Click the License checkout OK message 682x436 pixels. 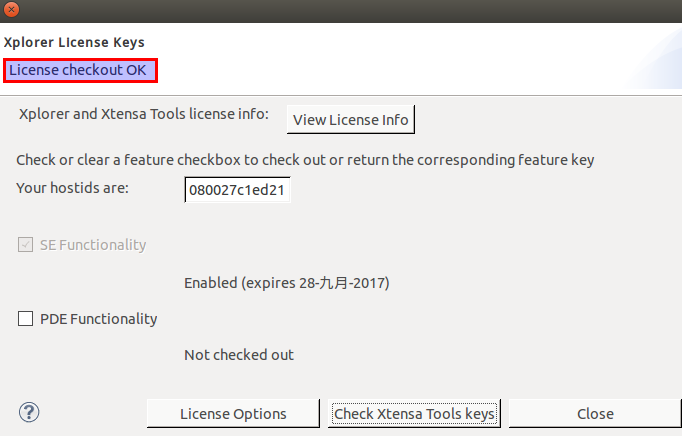78,70
